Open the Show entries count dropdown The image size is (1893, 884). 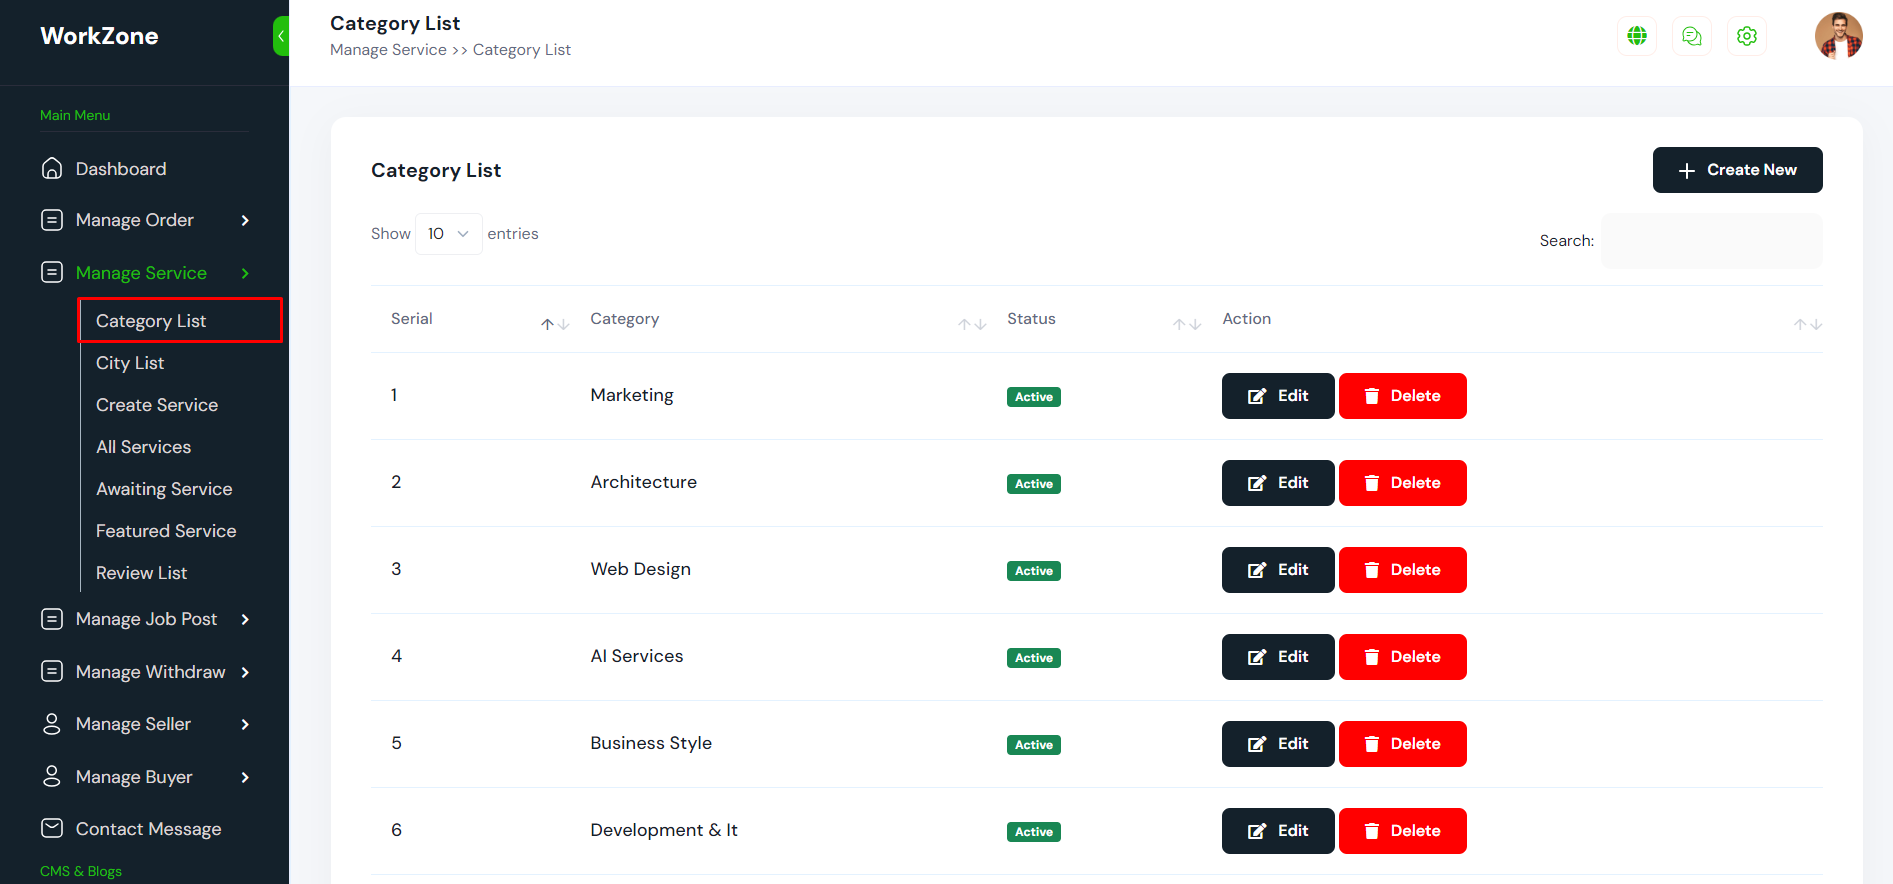point(448,234)
